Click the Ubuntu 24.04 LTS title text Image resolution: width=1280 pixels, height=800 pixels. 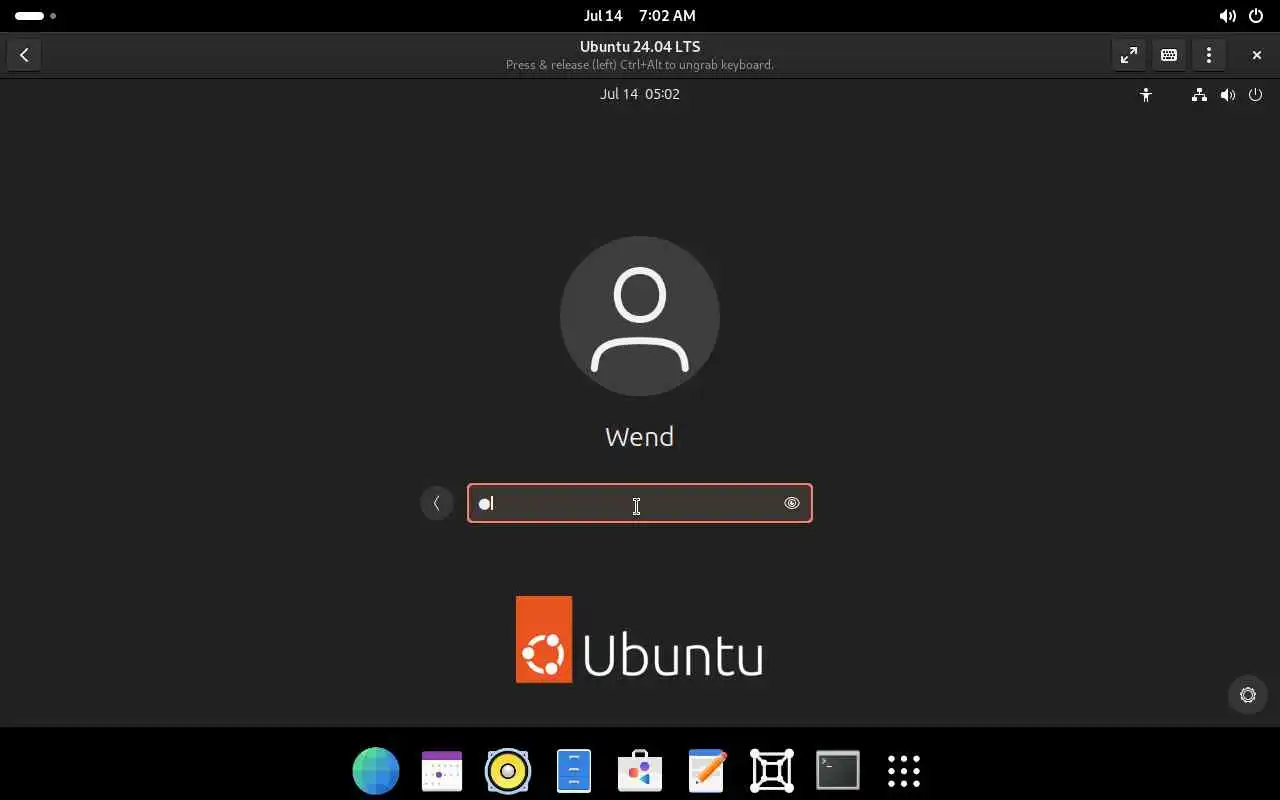(x=640, y=47)
